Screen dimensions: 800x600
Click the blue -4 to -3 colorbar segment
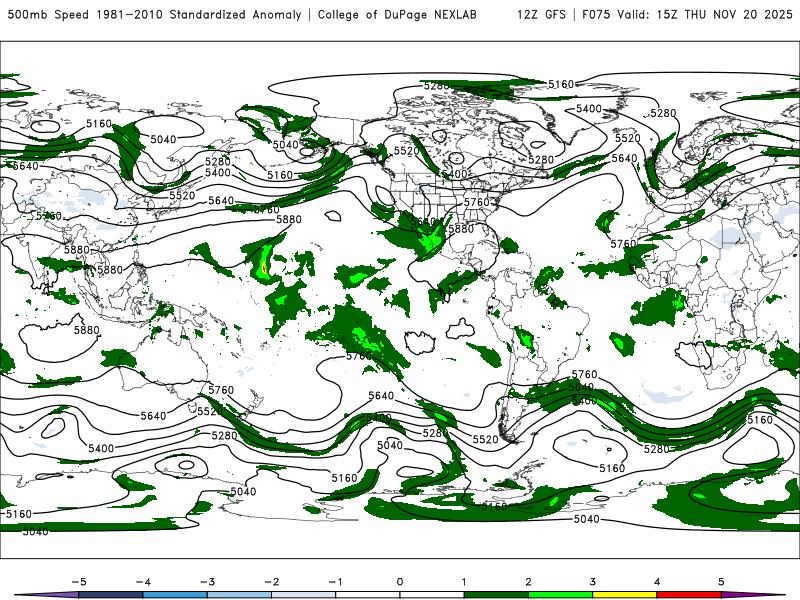[175, 595]
